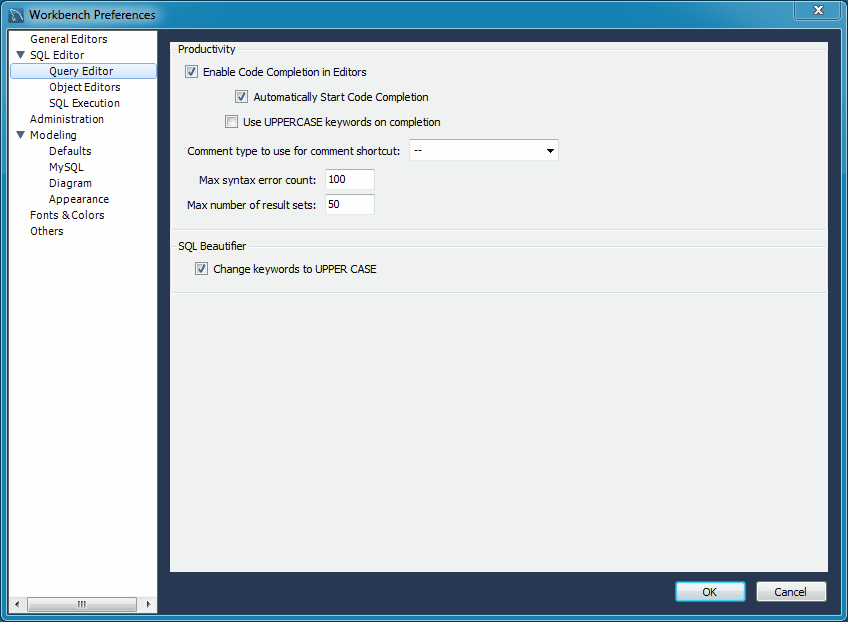Go to SQL Execution settings
Viewport: 848px width, 622px height.
[84, 103]
